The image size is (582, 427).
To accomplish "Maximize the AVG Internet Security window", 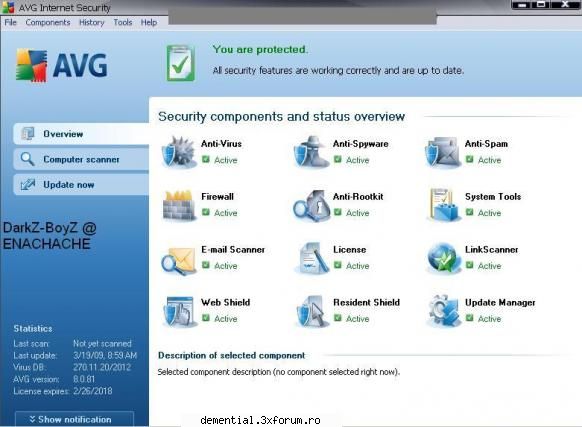I will pyautogui.click(x=542, y=4).
